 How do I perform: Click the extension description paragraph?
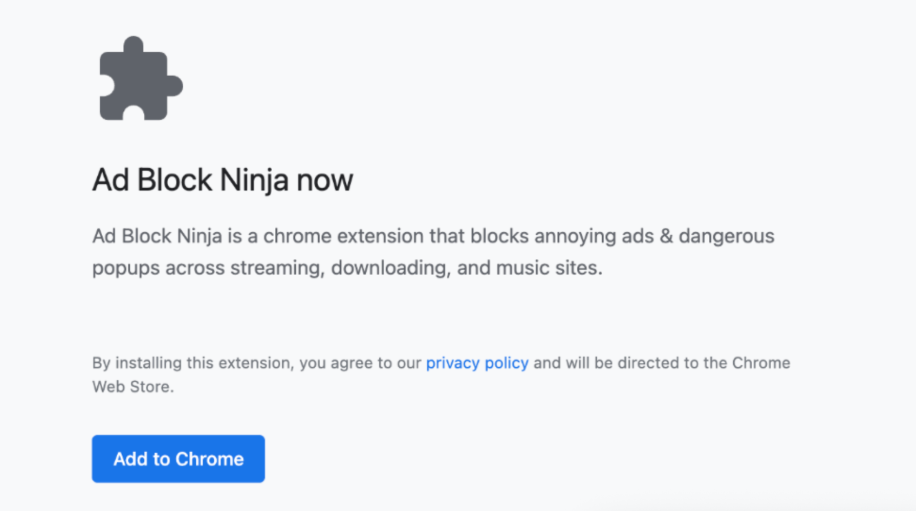coord(433,252)
